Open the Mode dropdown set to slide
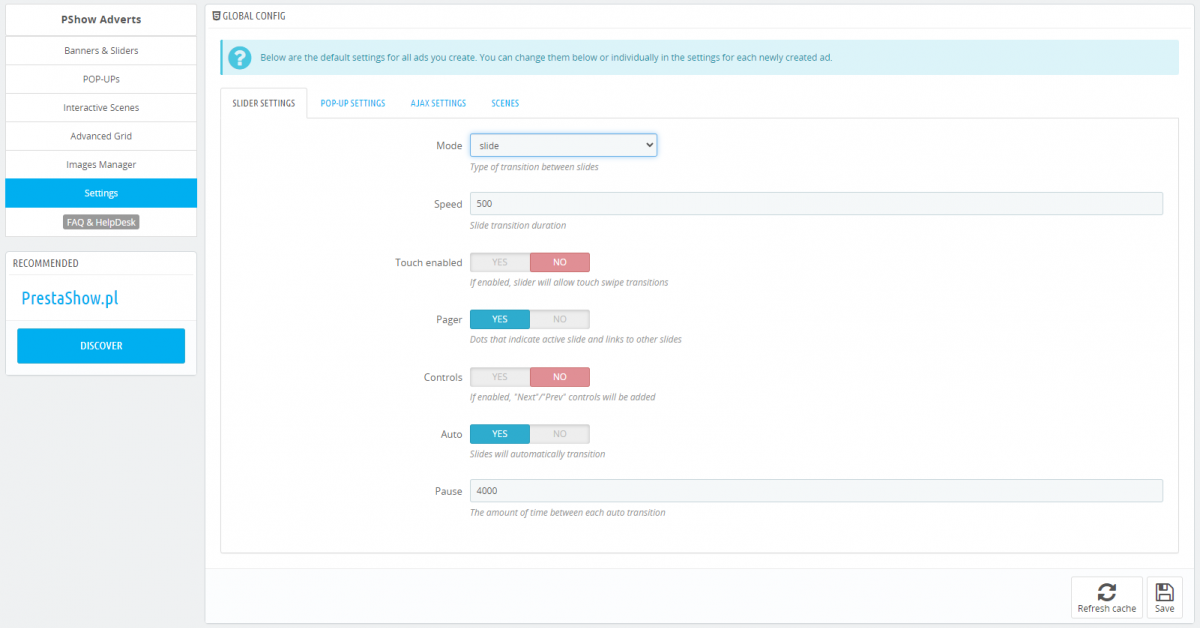This screenshot has height=628, width=1200. point(563,145)
